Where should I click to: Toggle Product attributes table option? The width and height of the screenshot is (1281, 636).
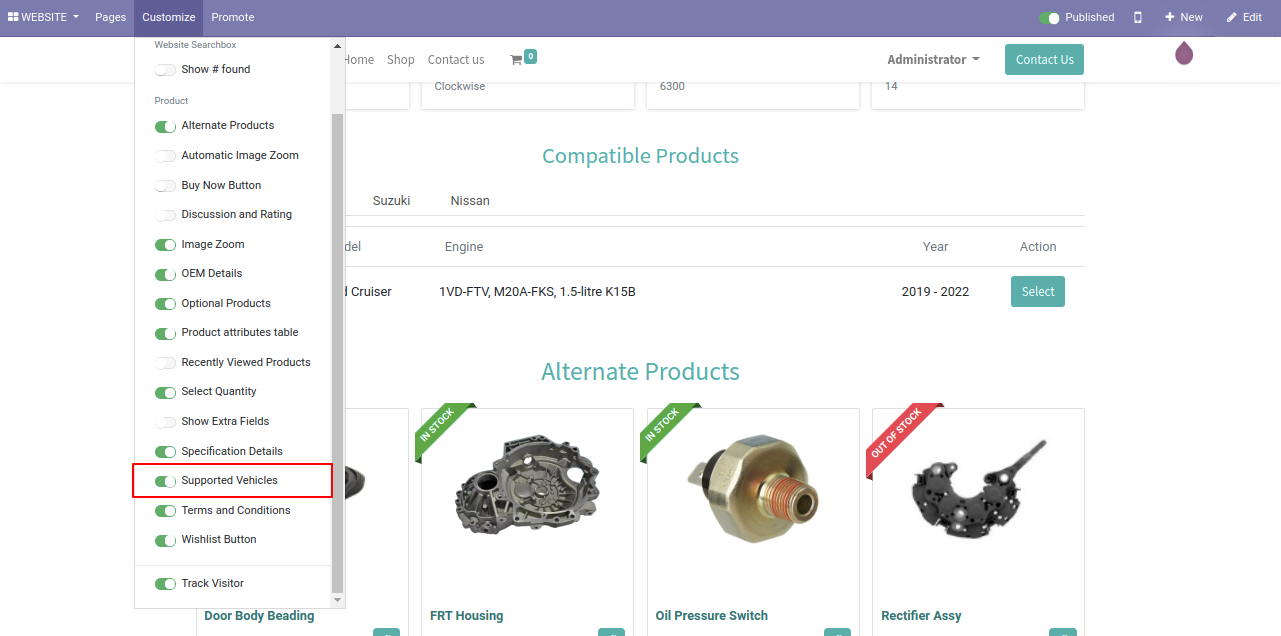165,333
